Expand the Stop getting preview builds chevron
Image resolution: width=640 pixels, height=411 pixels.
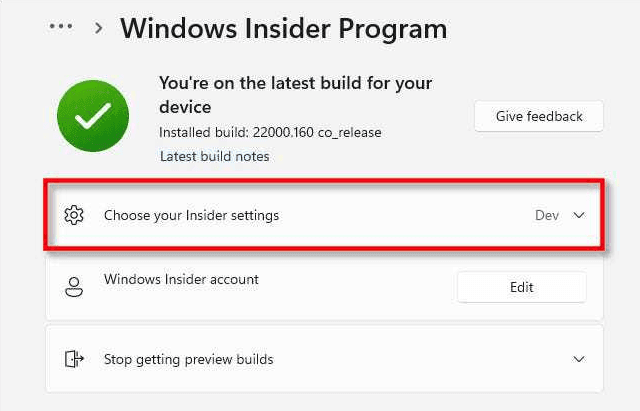579,359
